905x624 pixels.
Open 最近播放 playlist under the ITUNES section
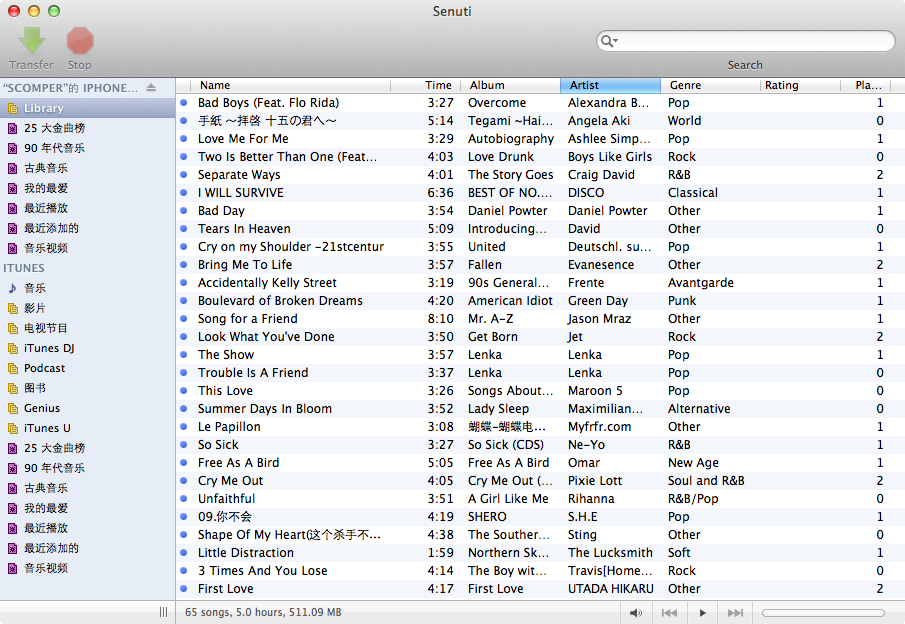click(87, 528)
